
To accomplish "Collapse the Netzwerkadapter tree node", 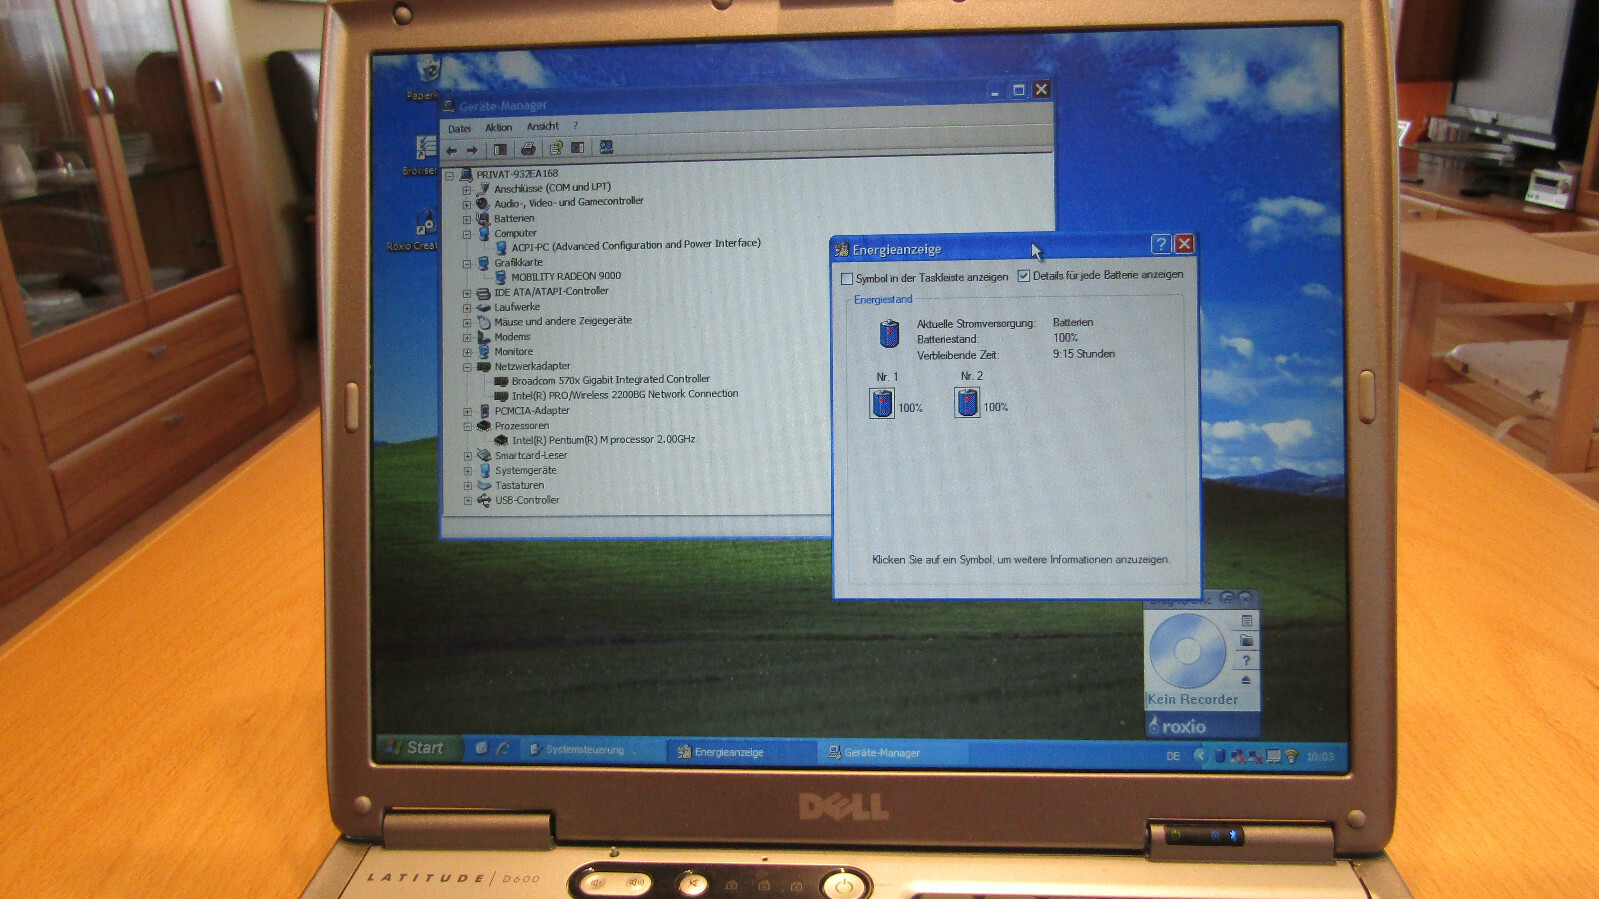I will coord(466,367).
